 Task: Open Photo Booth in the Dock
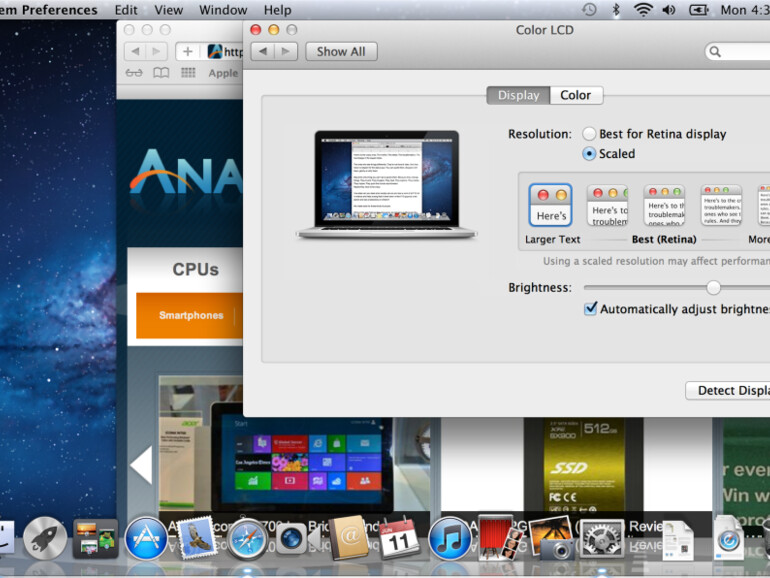coord(500,538)
